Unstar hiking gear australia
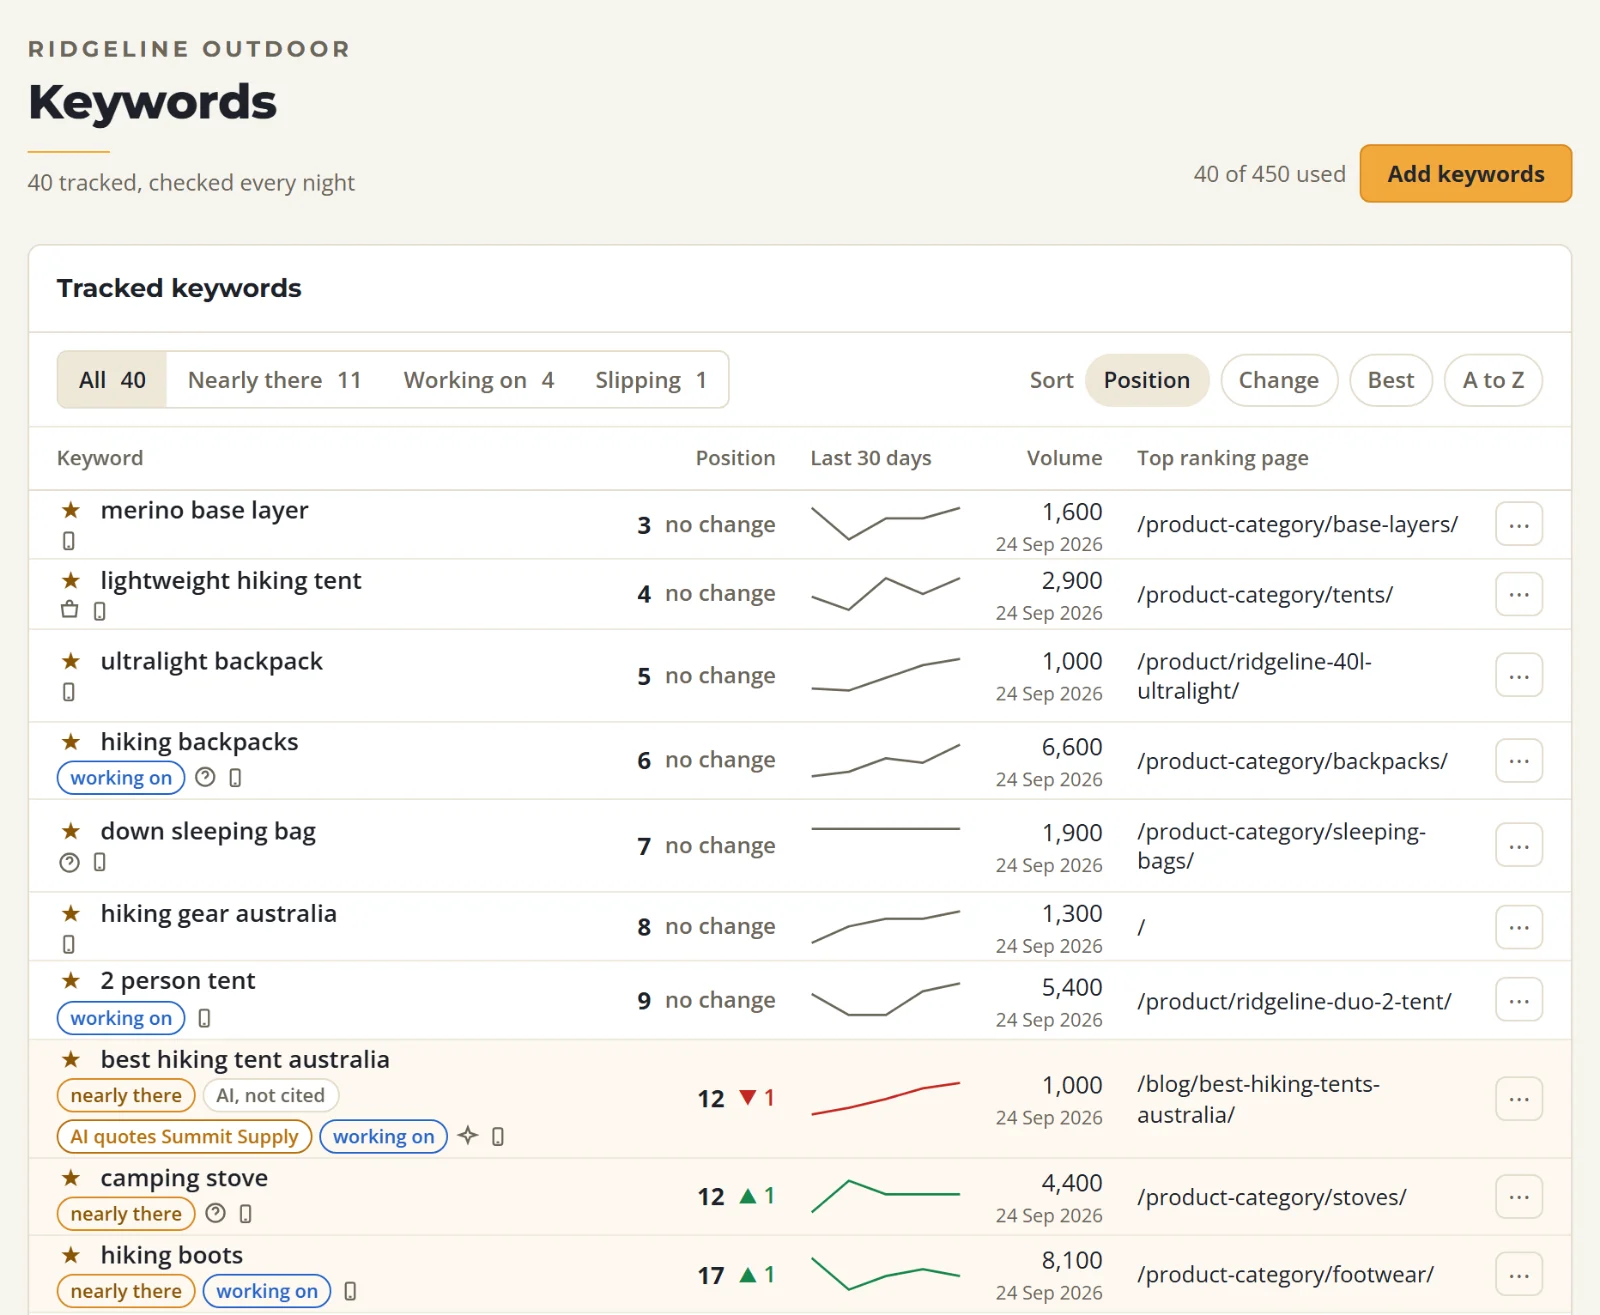This screenshot has width=1600, height=1315. point(70,913)
